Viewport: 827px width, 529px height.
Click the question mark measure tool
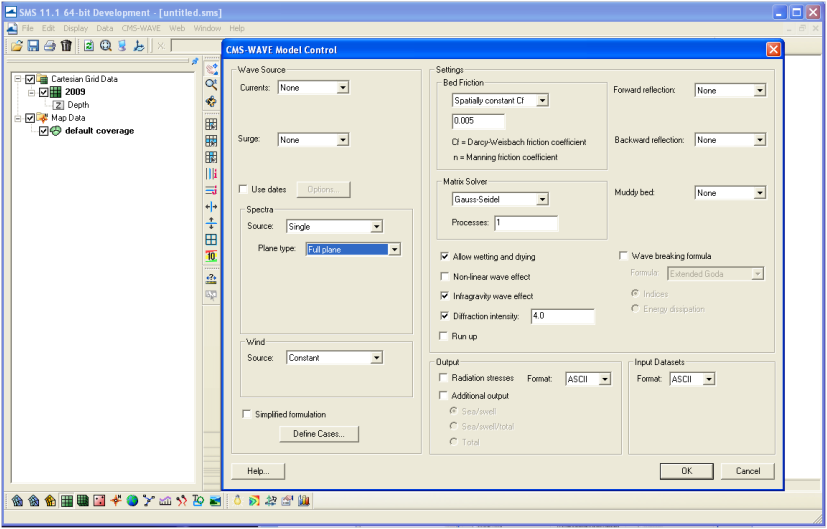click(211, 278)
